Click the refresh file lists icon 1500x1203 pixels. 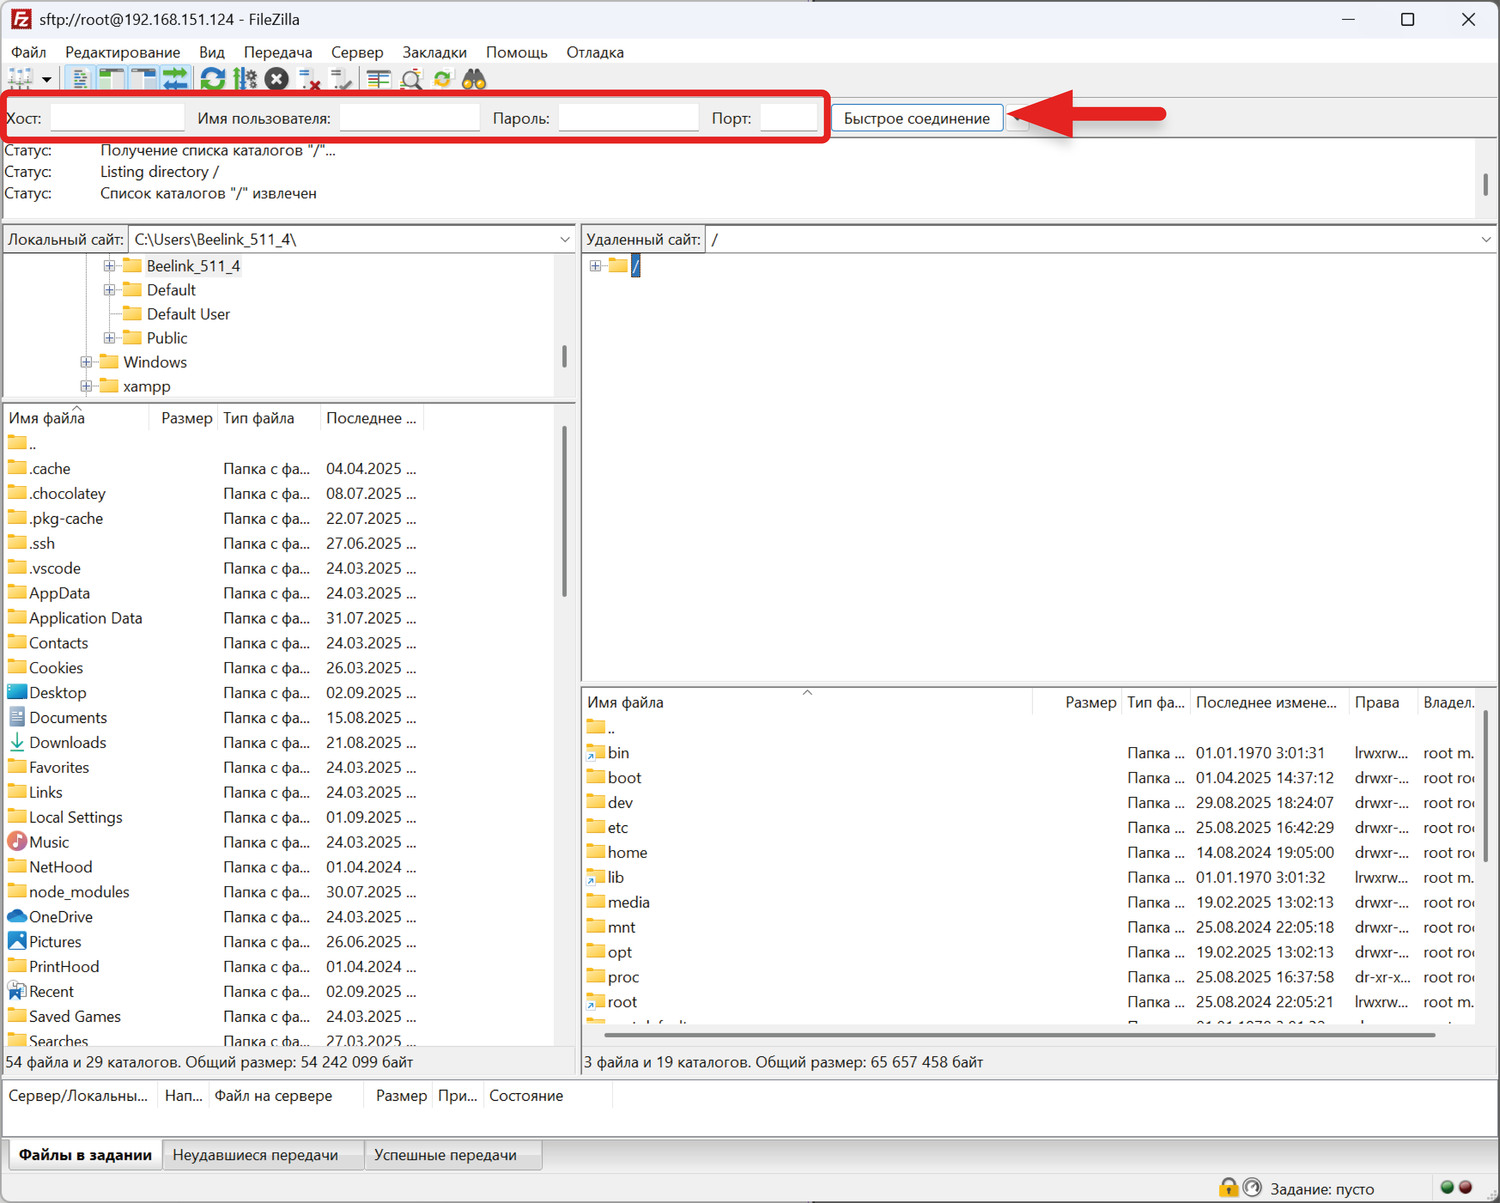pos(212,79)
